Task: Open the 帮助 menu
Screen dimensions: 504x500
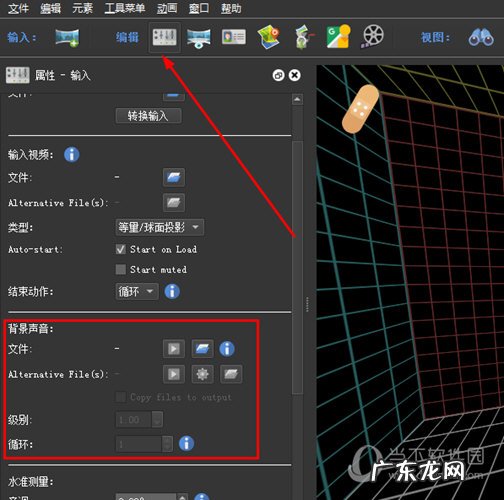Action: point(231,8)
